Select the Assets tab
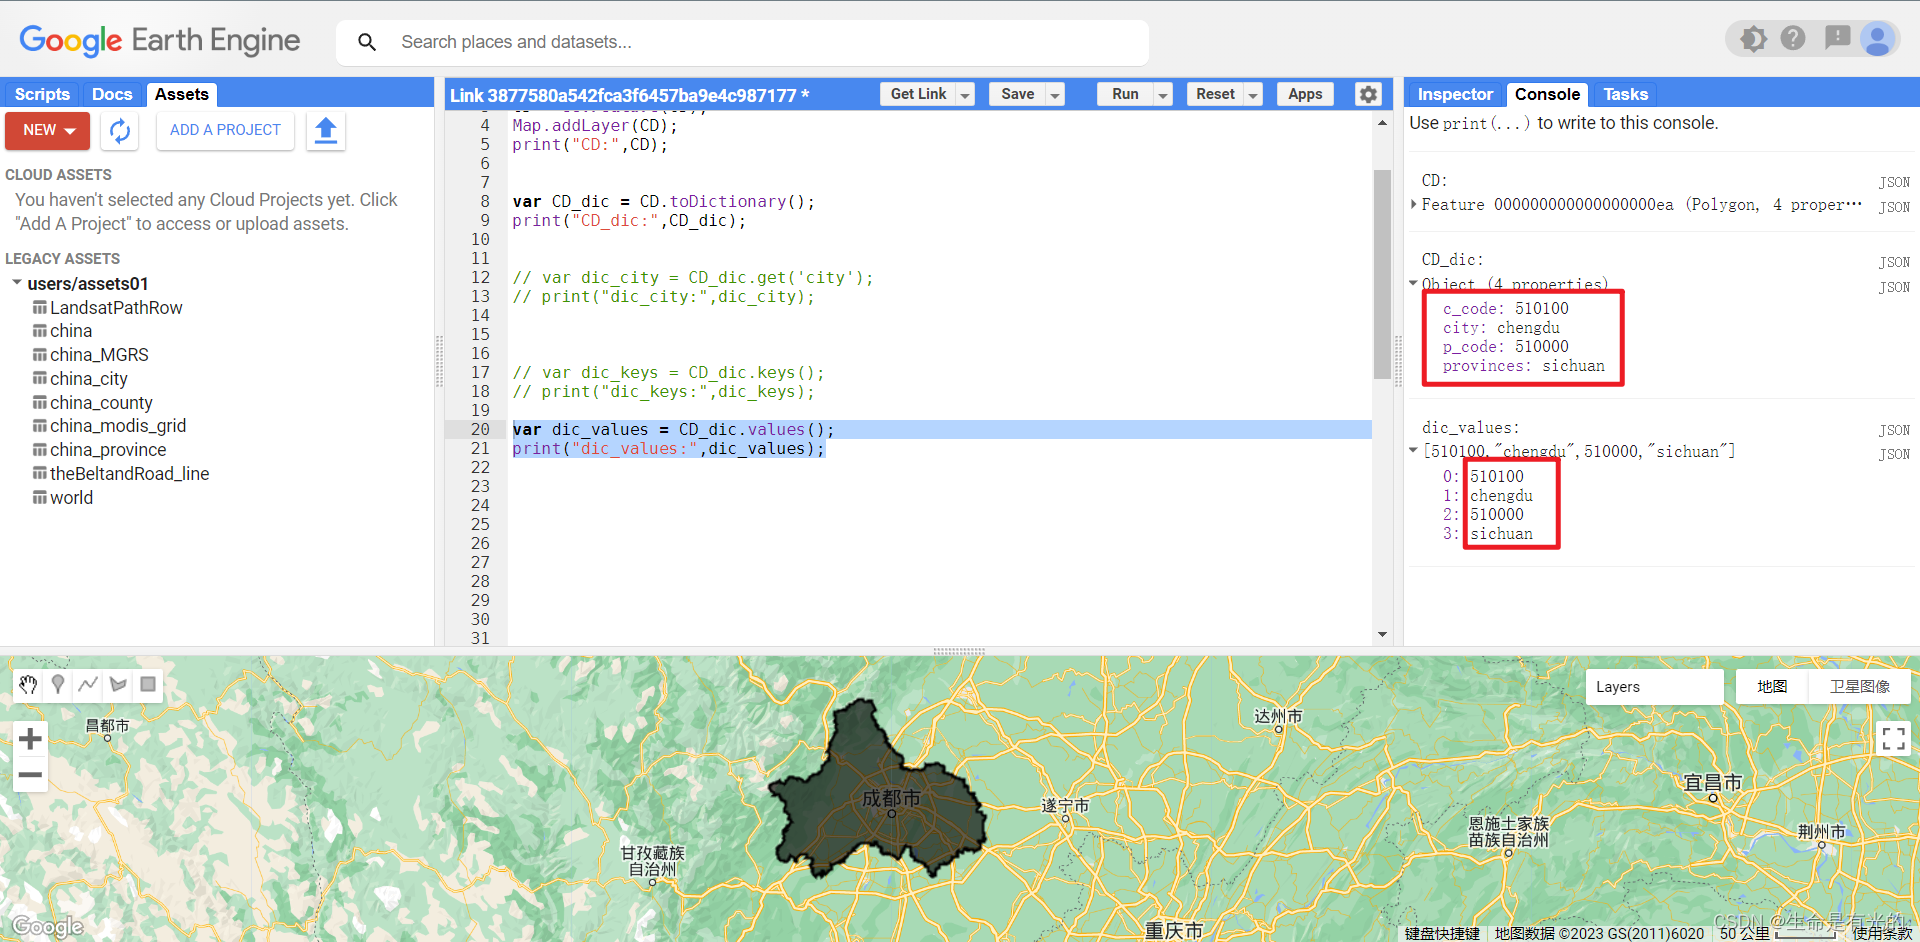 point(182,94)
